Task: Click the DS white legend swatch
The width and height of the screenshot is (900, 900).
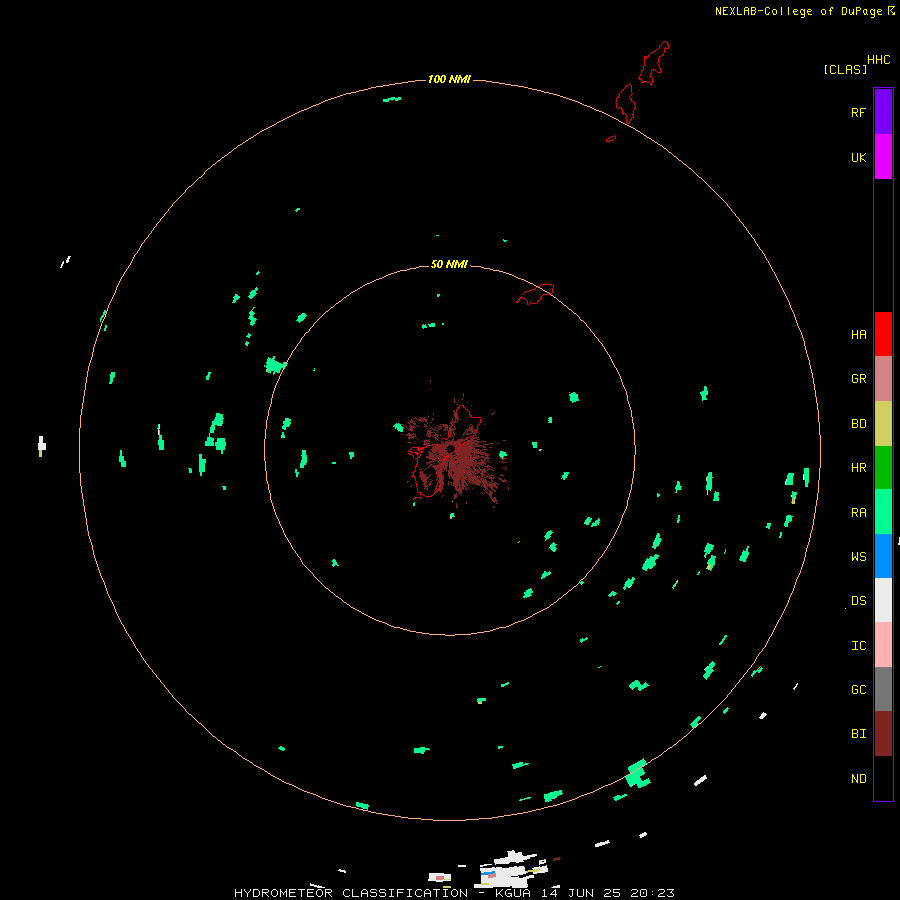Action: click(883, 600)
